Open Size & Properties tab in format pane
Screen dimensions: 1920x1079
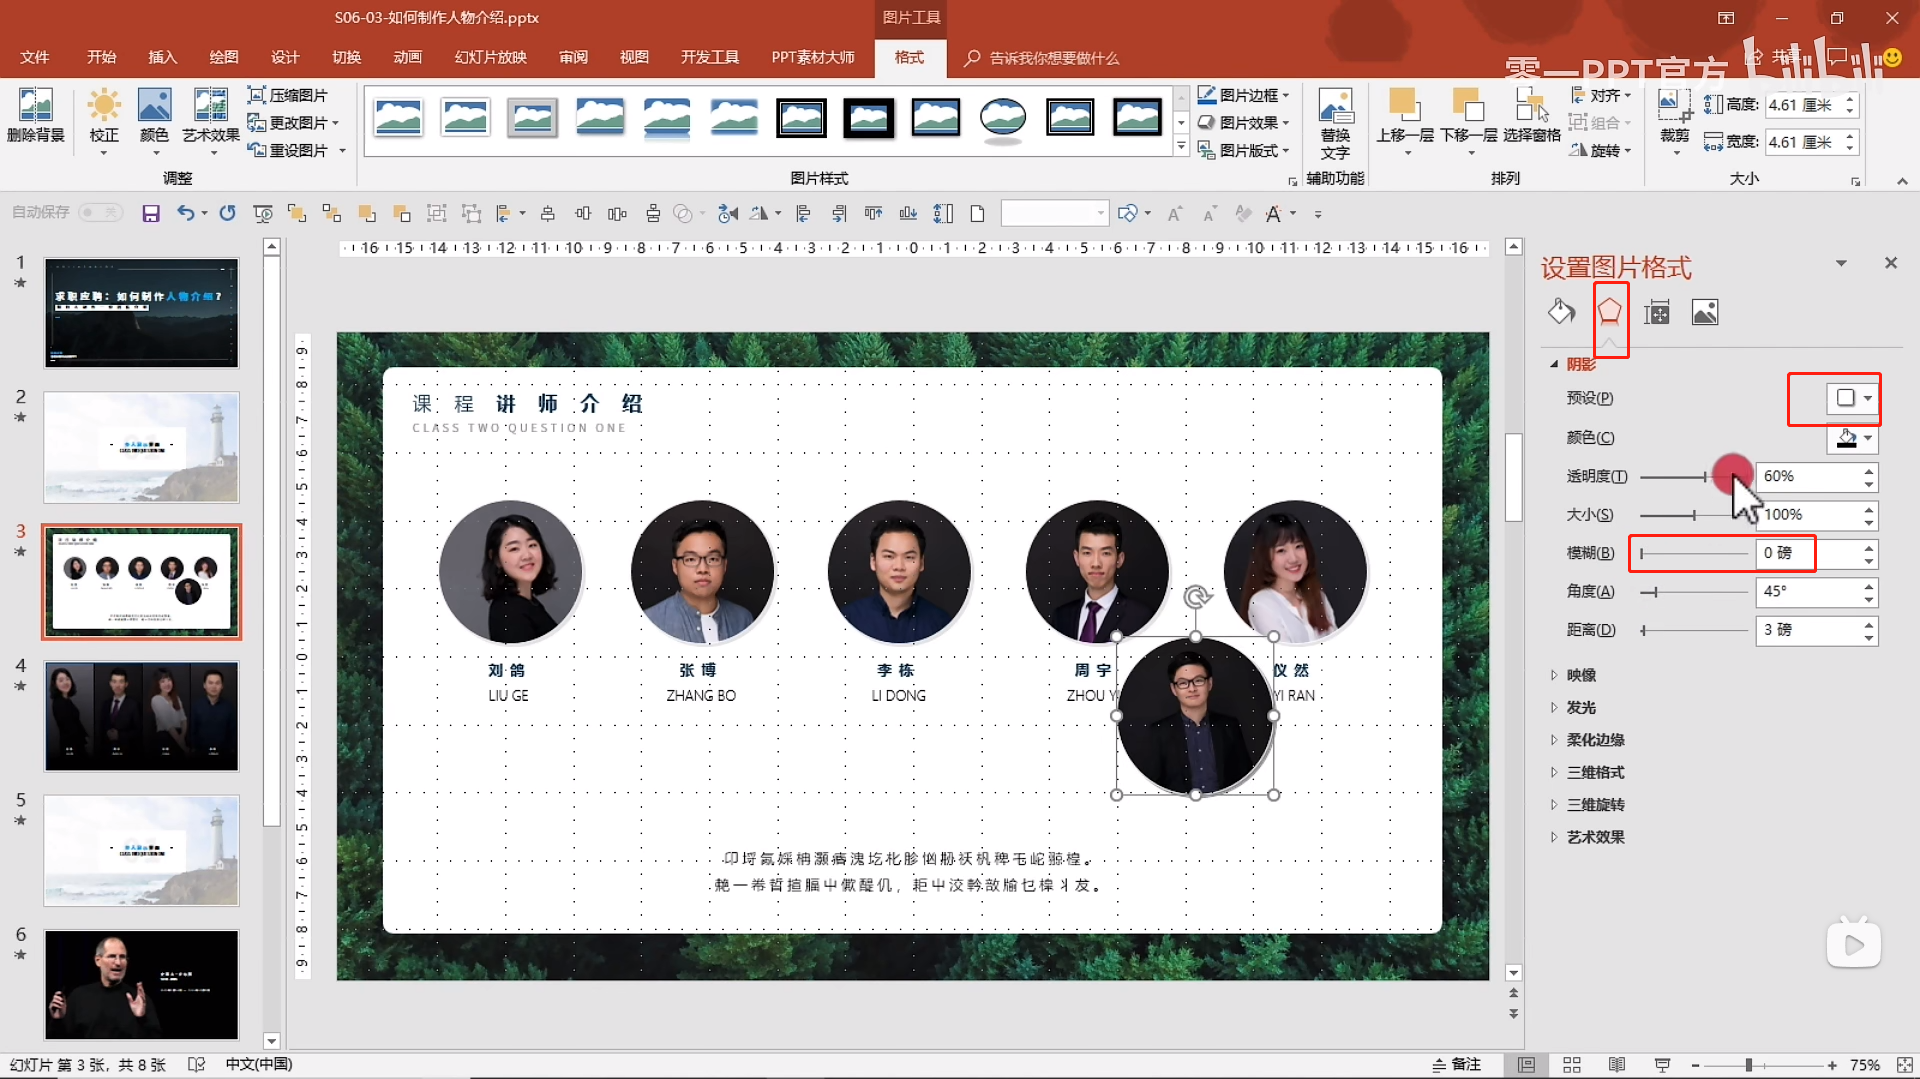click(1657, 312)
